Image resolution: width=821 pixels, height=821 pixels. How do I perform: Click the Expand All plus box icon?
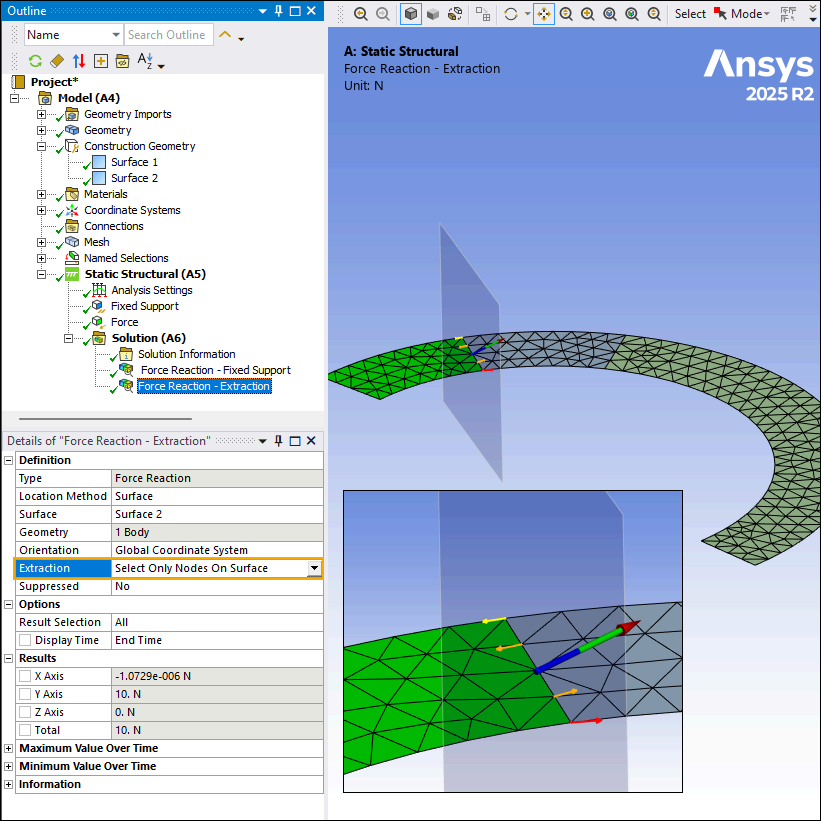pyautogui.click(x=101, y=61)
